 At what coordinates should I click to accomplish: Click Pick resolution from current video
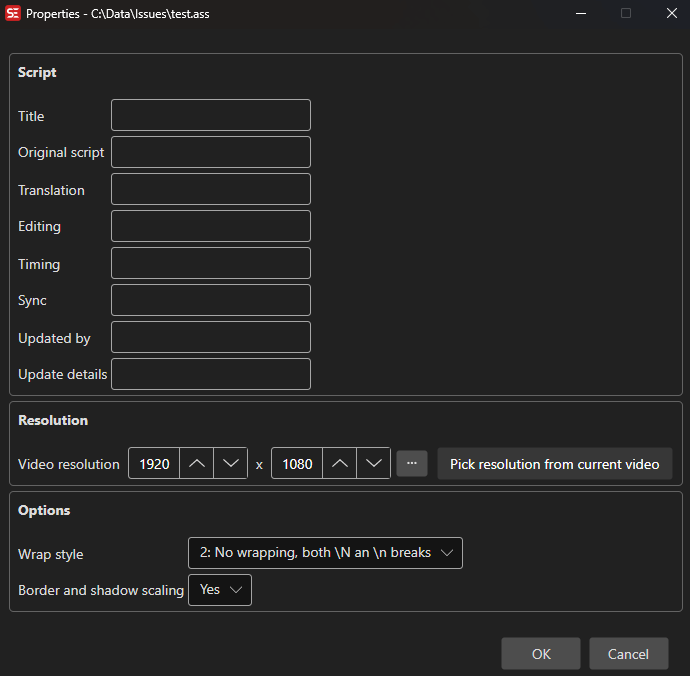[x=554, y=463]
